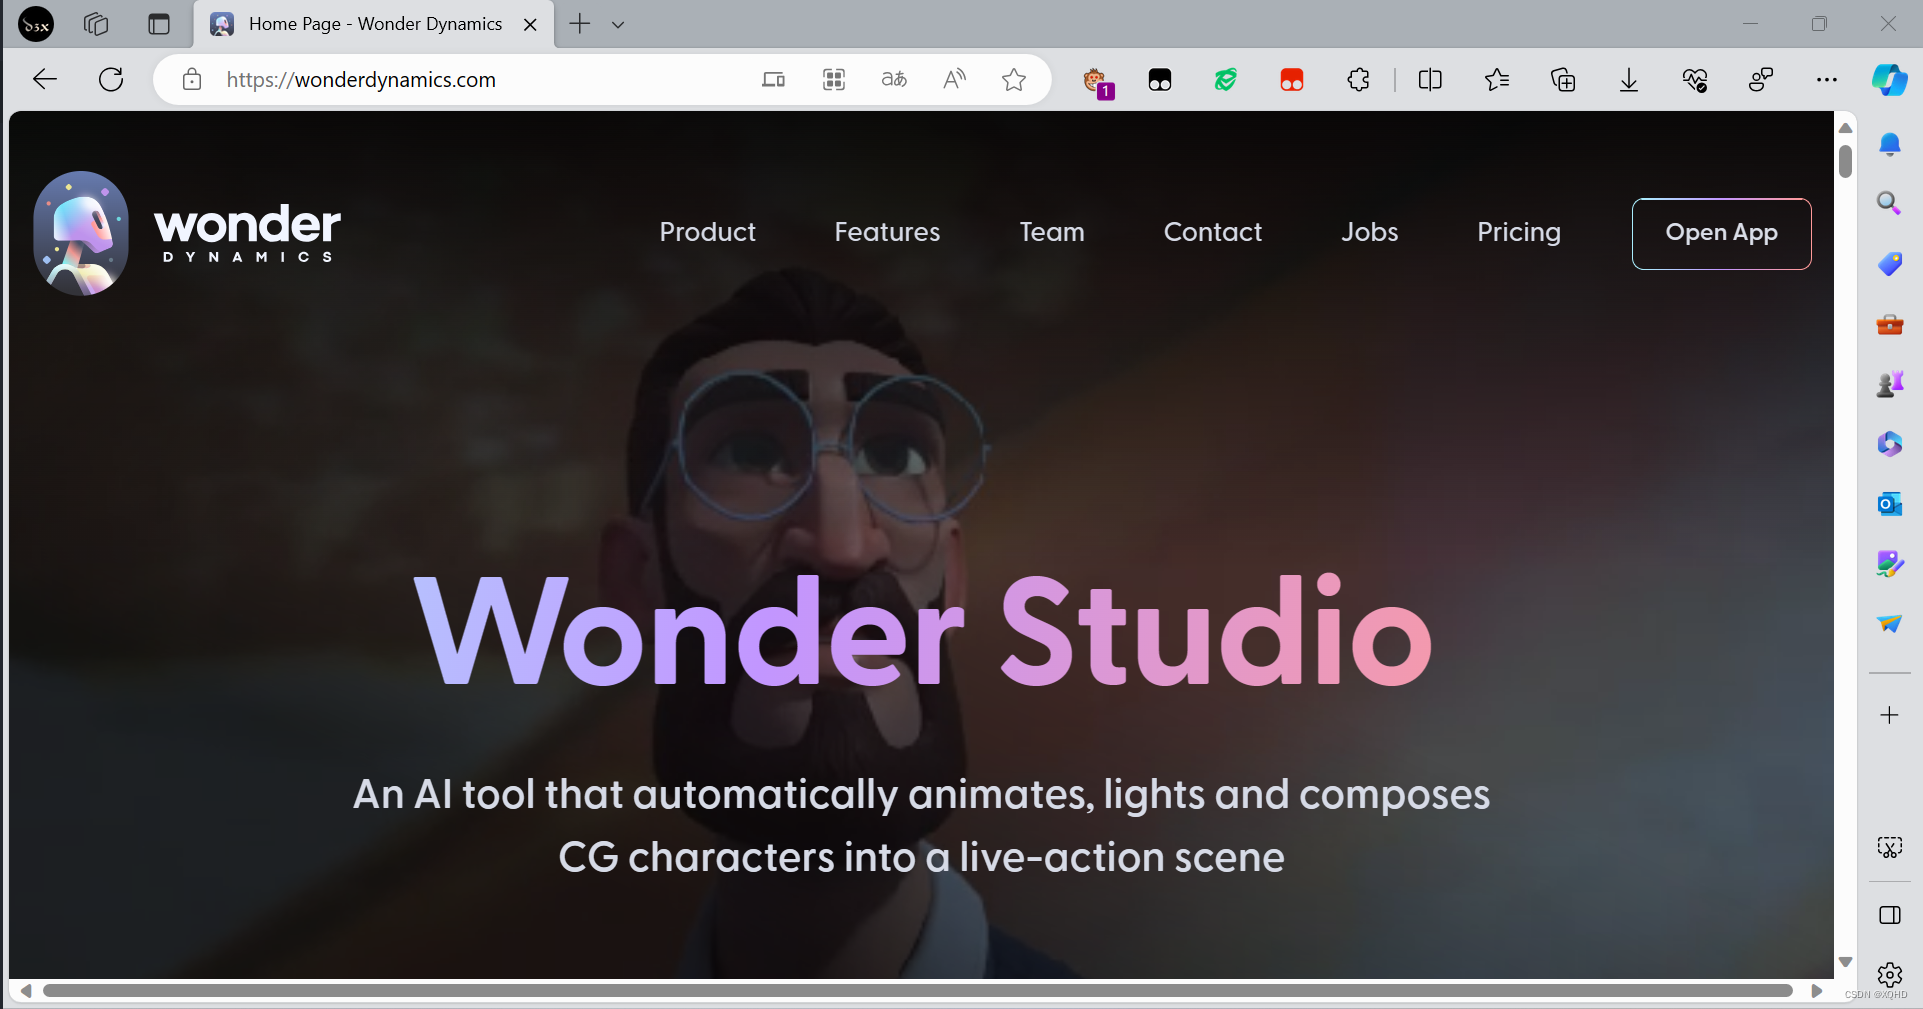
Task: Open the Copilot icon in toolbar
Action: click(x=1889, y=80)
